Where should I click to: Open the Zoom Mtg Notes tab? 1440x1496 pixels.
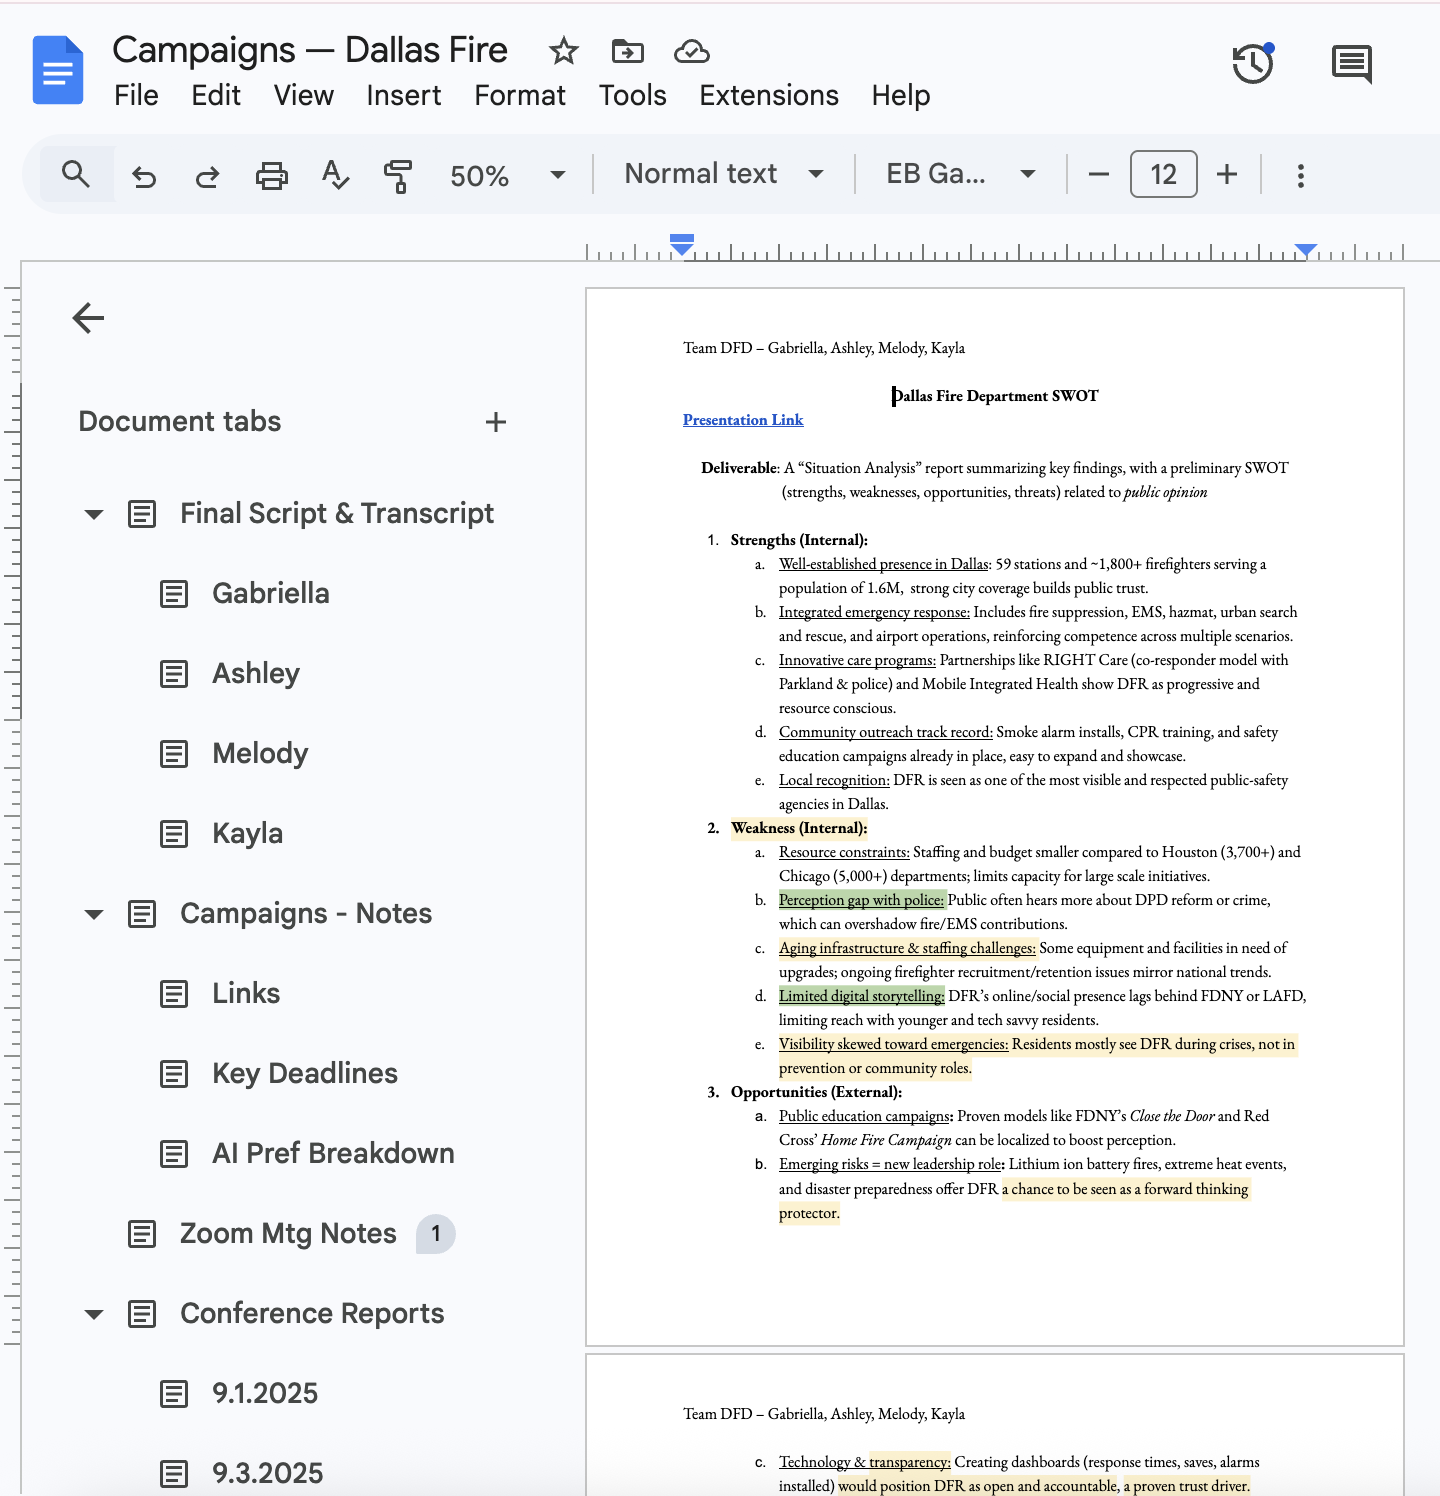tap(288, 1234)
